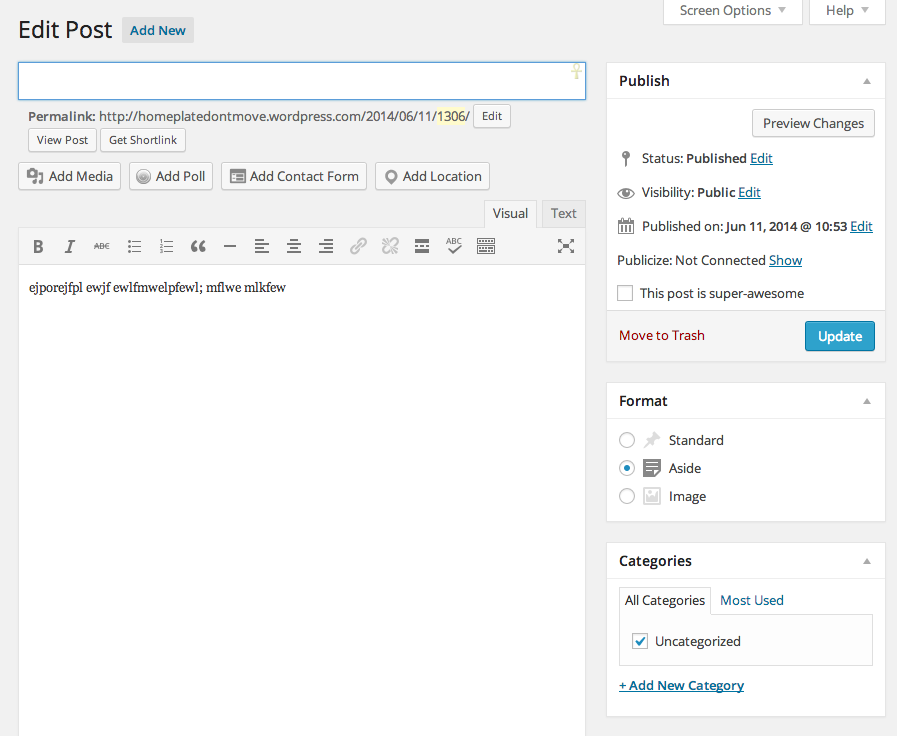Enter distraction-free fullscreen writing mode
897x736 pixels.
(x=566, y=246)
